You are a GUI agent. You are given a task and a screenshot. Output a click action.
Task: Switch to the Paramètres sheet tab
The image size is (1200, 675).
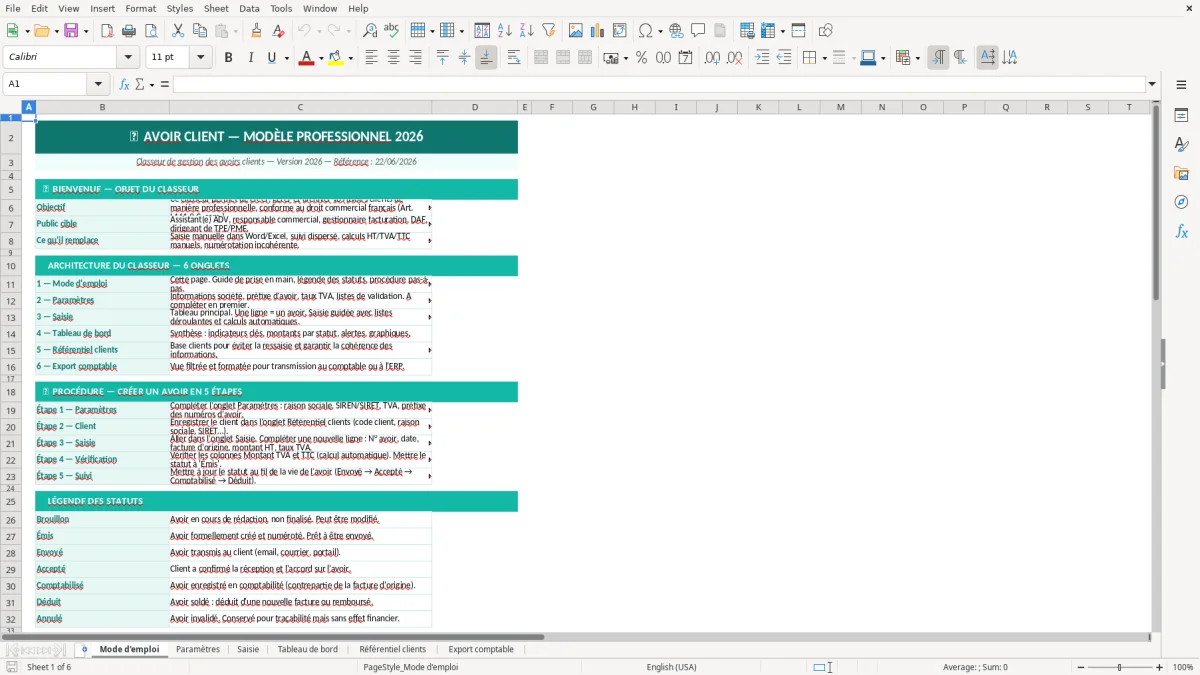pos(198,649)
